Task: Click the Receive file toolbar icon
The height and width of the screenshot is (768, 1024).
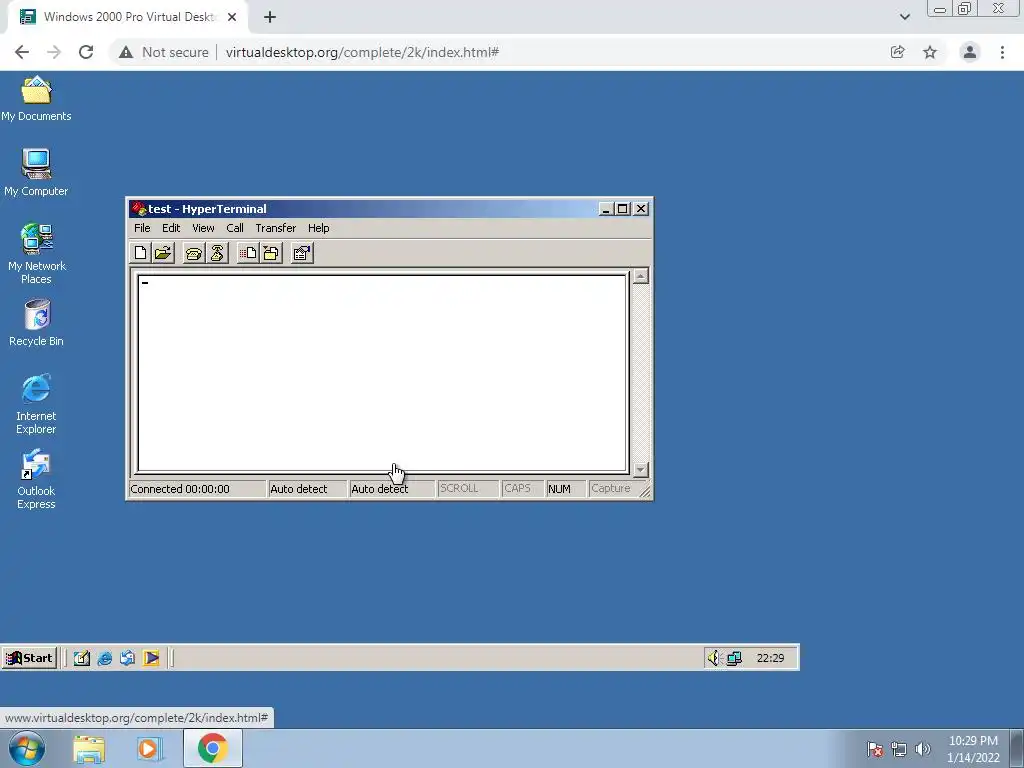Action: click(x=271, y=253)
